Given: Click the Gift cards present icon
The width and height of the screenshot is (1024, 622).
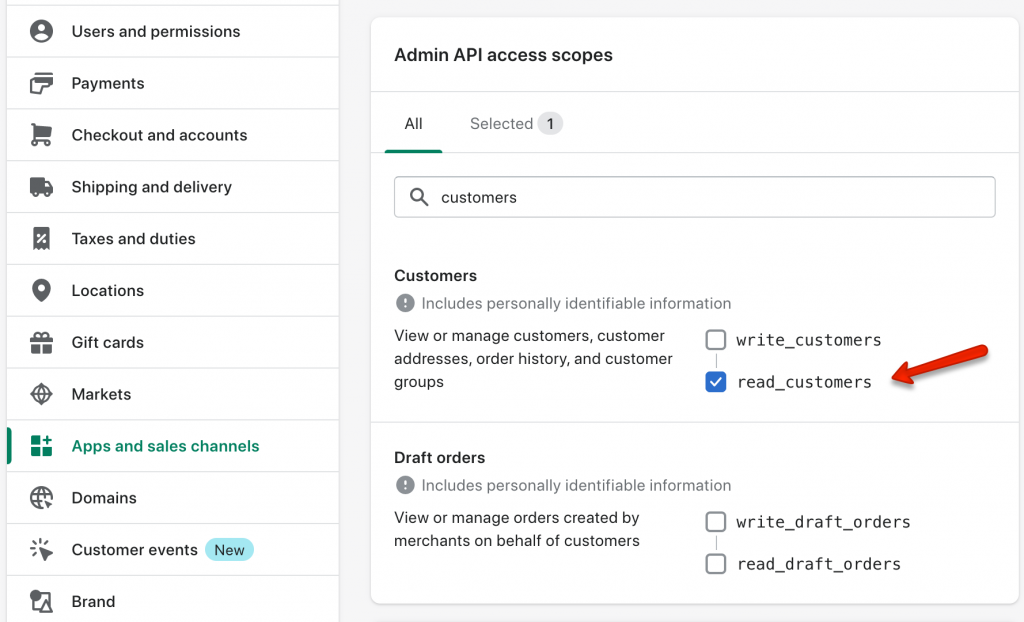Looking at the screenshot, I should point(41,342).
